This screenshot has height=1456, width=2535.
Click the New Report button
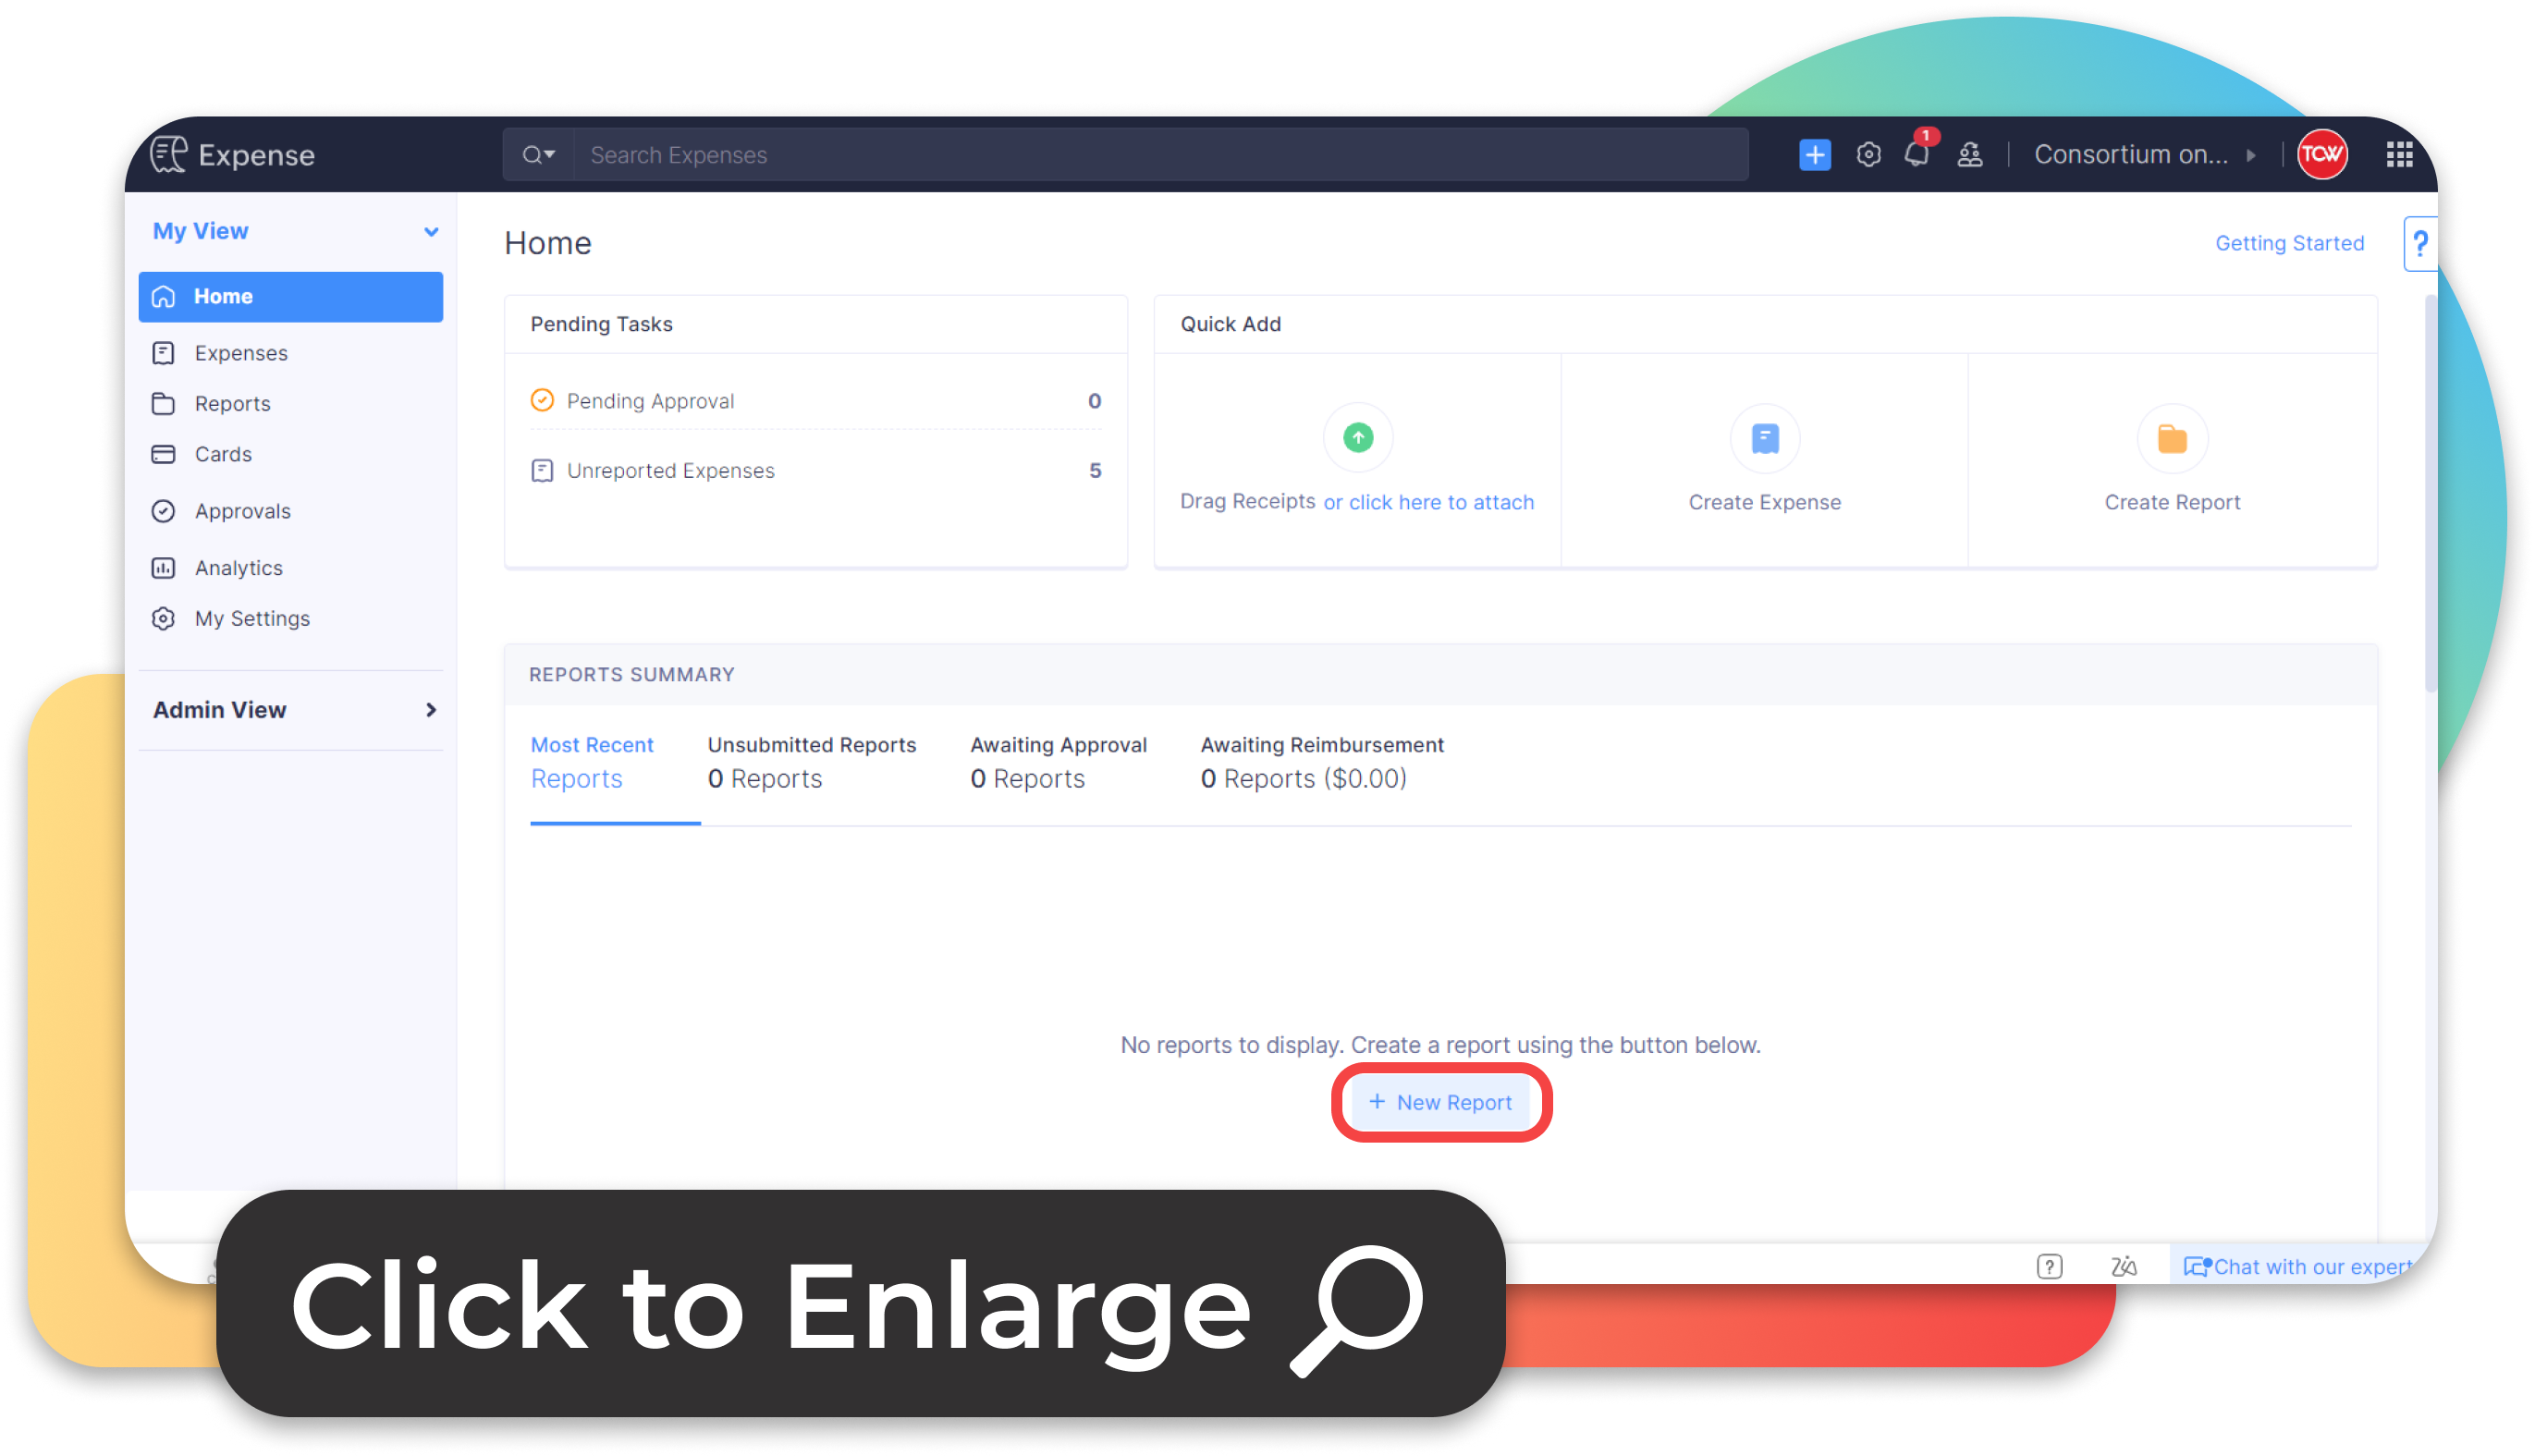pos(1440,1102)
